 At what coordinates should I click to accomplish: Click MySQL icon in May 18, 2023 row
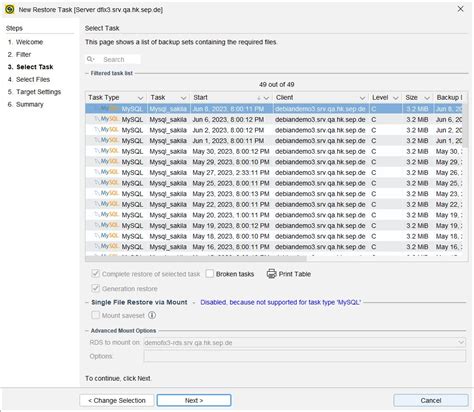(107, 236)
